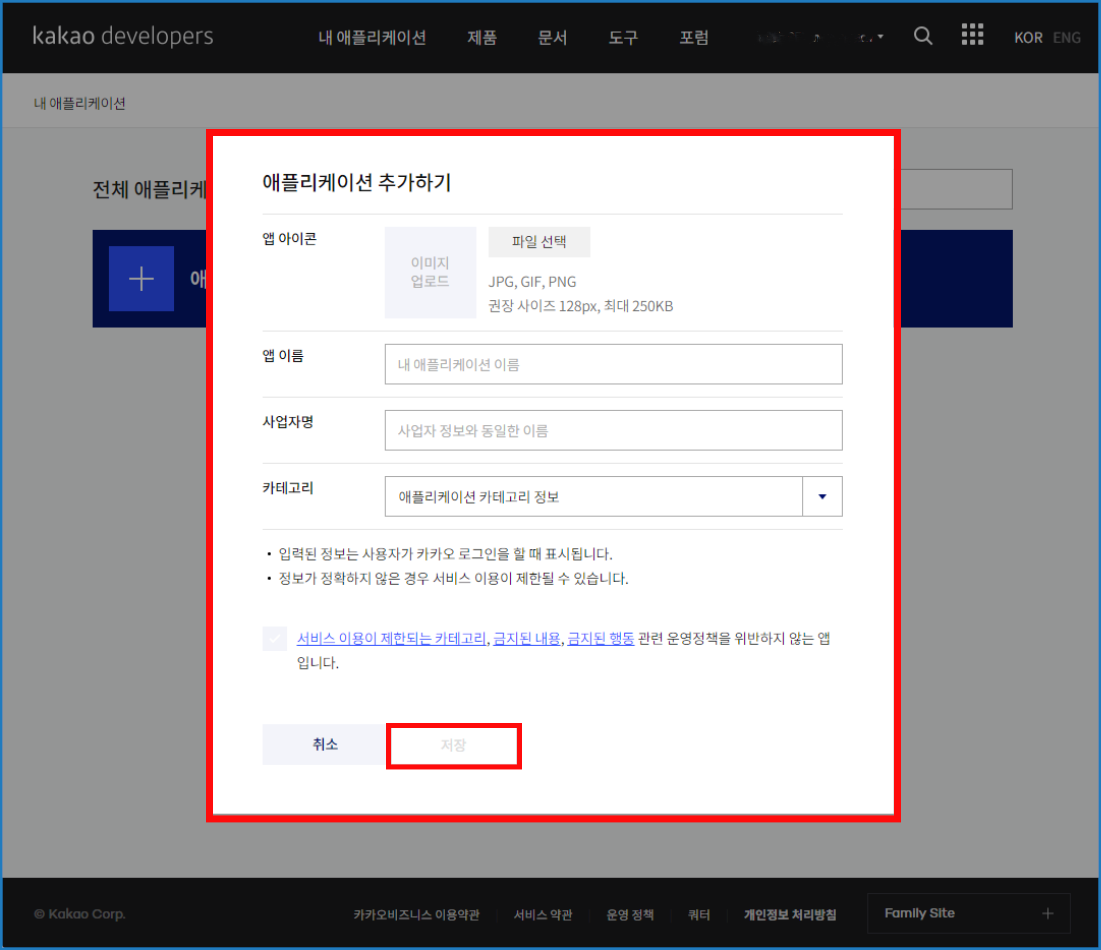Open the 금지된 내용 policy link
Image resolution: width=1101 pixels, height=950 pixels.
click(526, 639)
